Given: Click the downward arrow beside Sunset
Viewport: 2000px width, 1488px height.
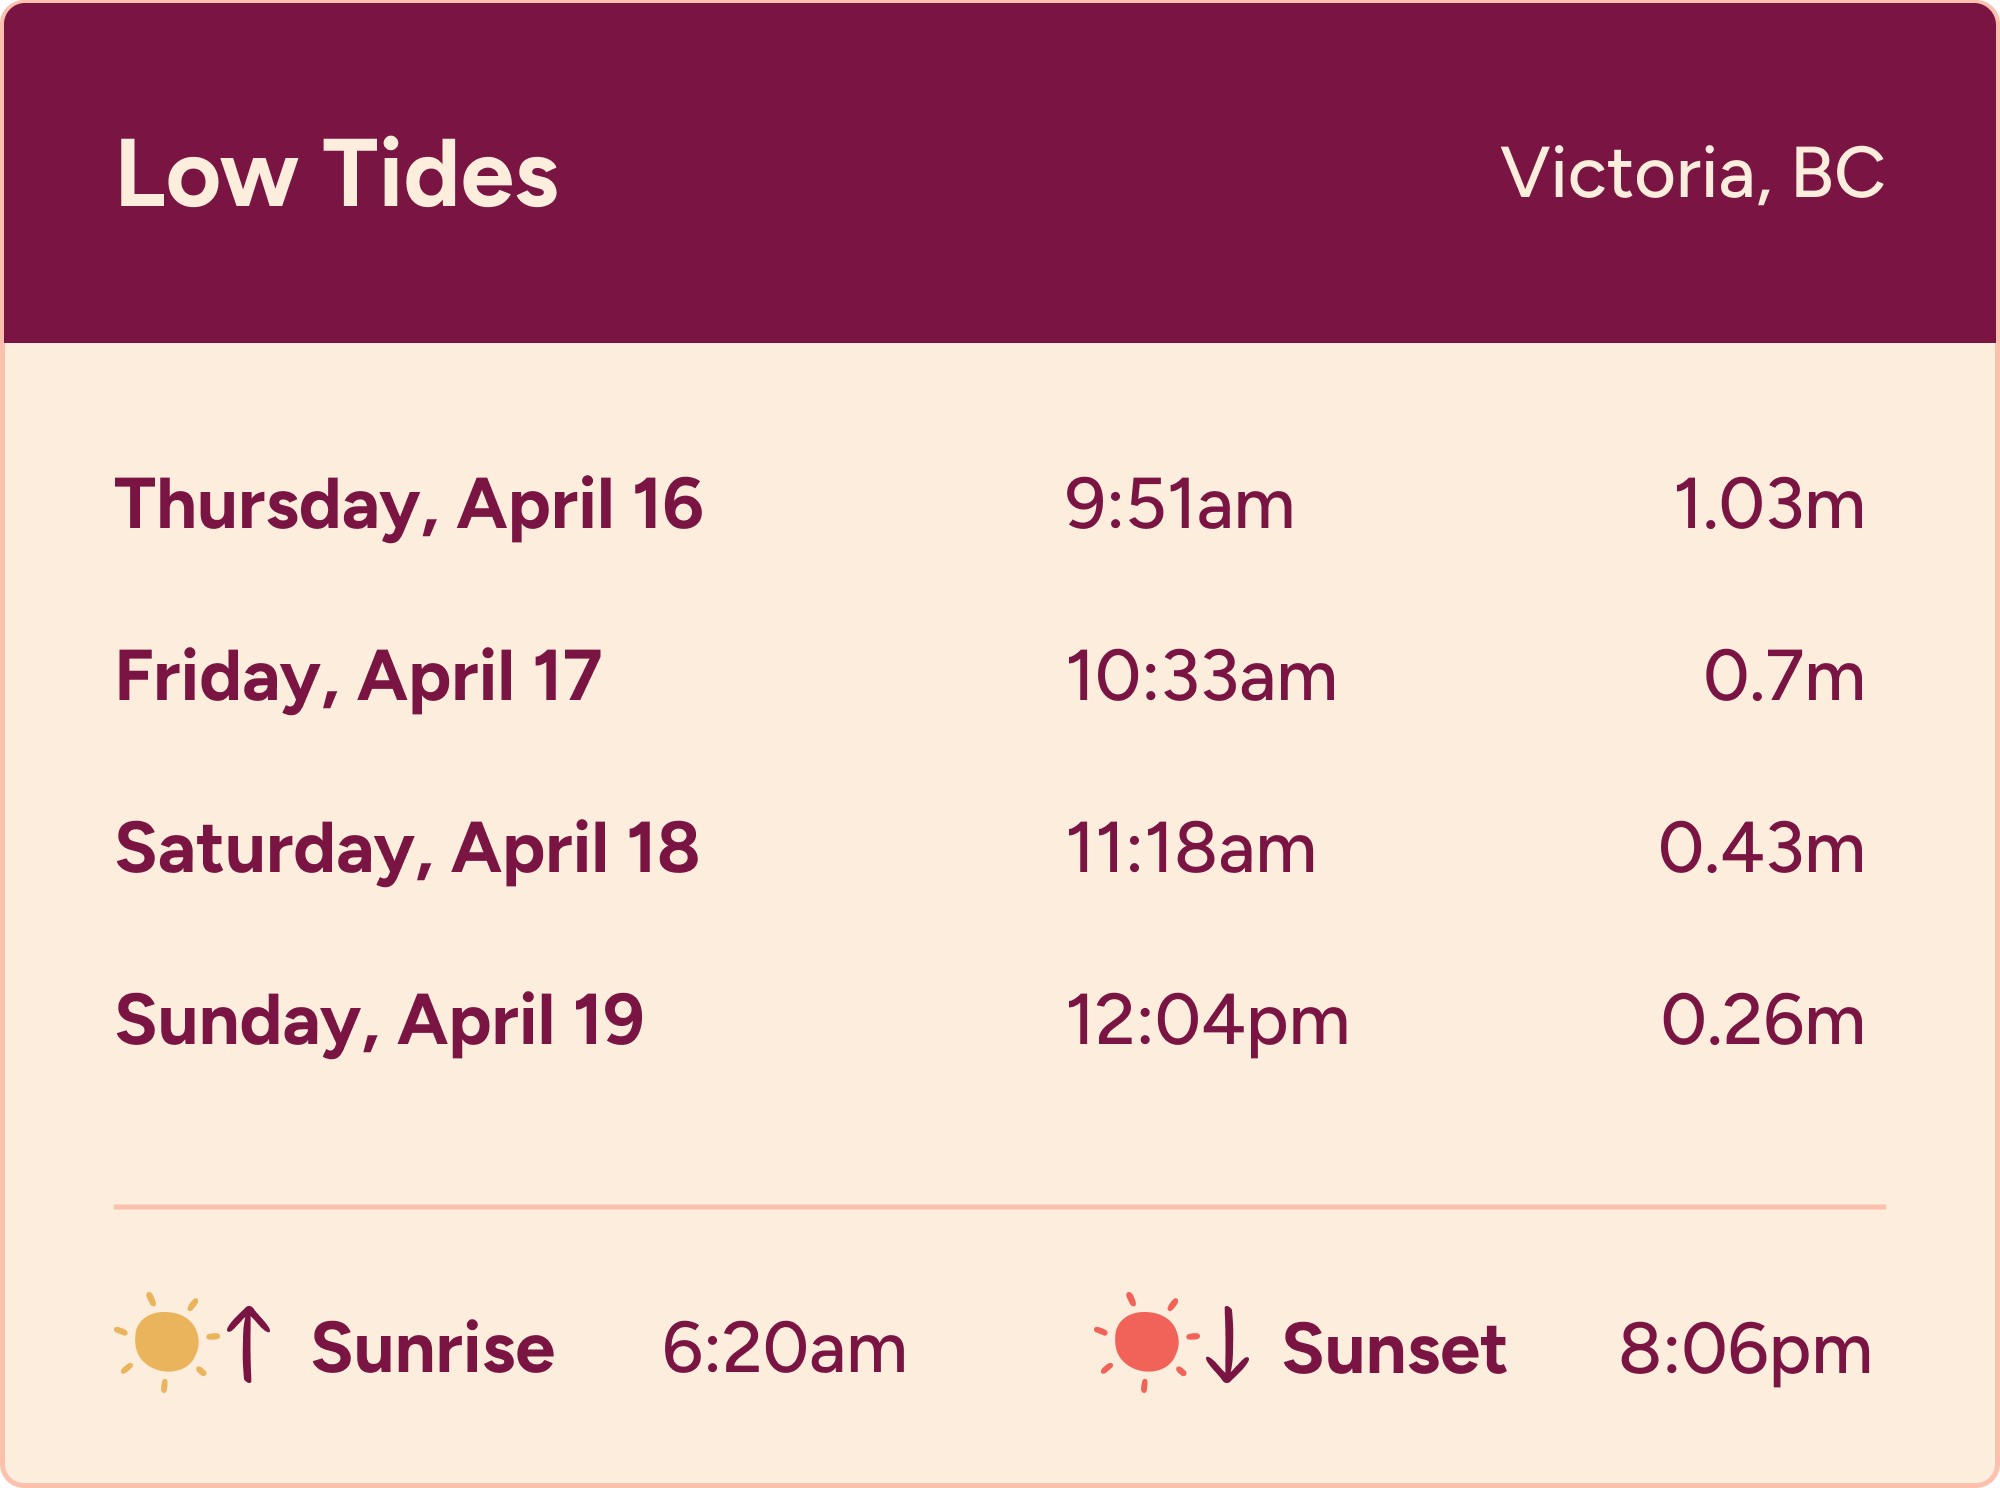Looking at the screenshot, I should coord(1227,1344).
